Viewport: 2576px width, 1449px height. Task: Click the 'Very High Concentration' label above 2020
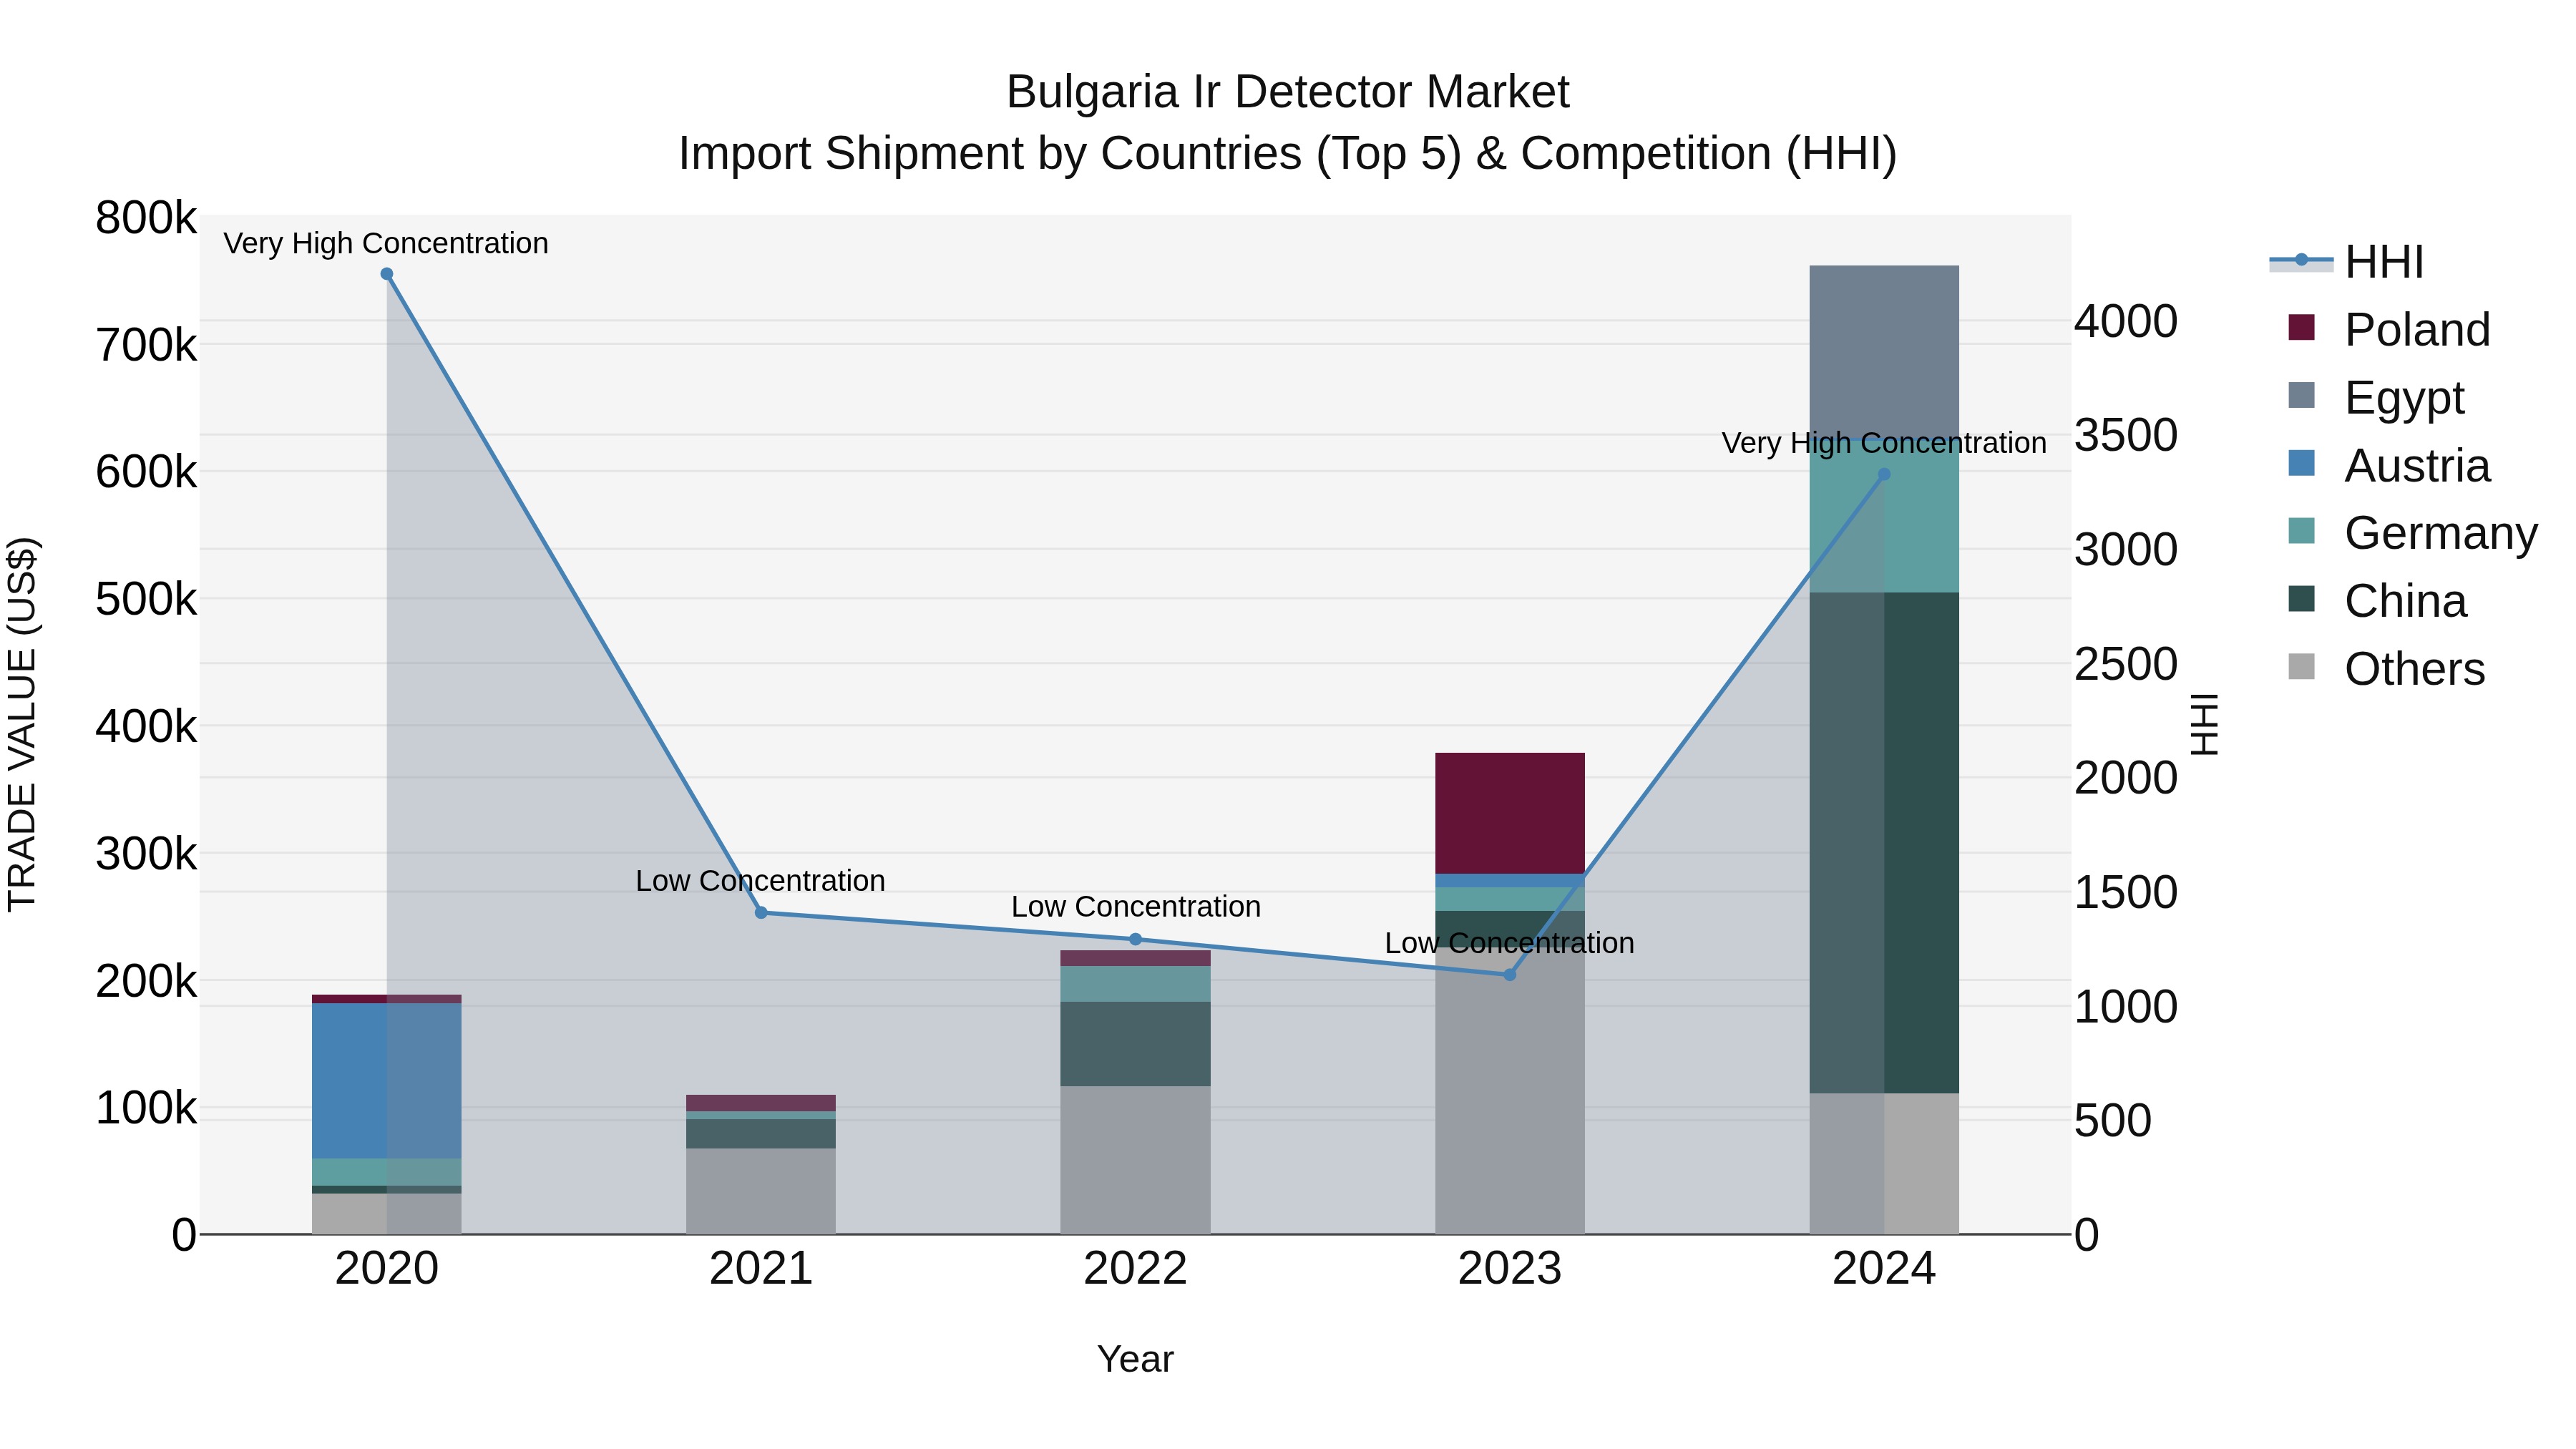[386, 243]
